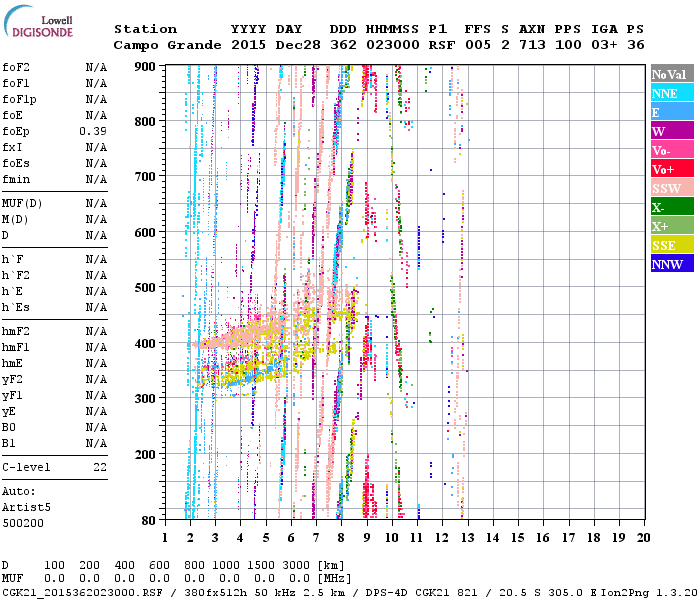The width and height of the screenshot is (700, 600).
Task: Click the IGA value 03+
Action: click(x=604, y=45)
